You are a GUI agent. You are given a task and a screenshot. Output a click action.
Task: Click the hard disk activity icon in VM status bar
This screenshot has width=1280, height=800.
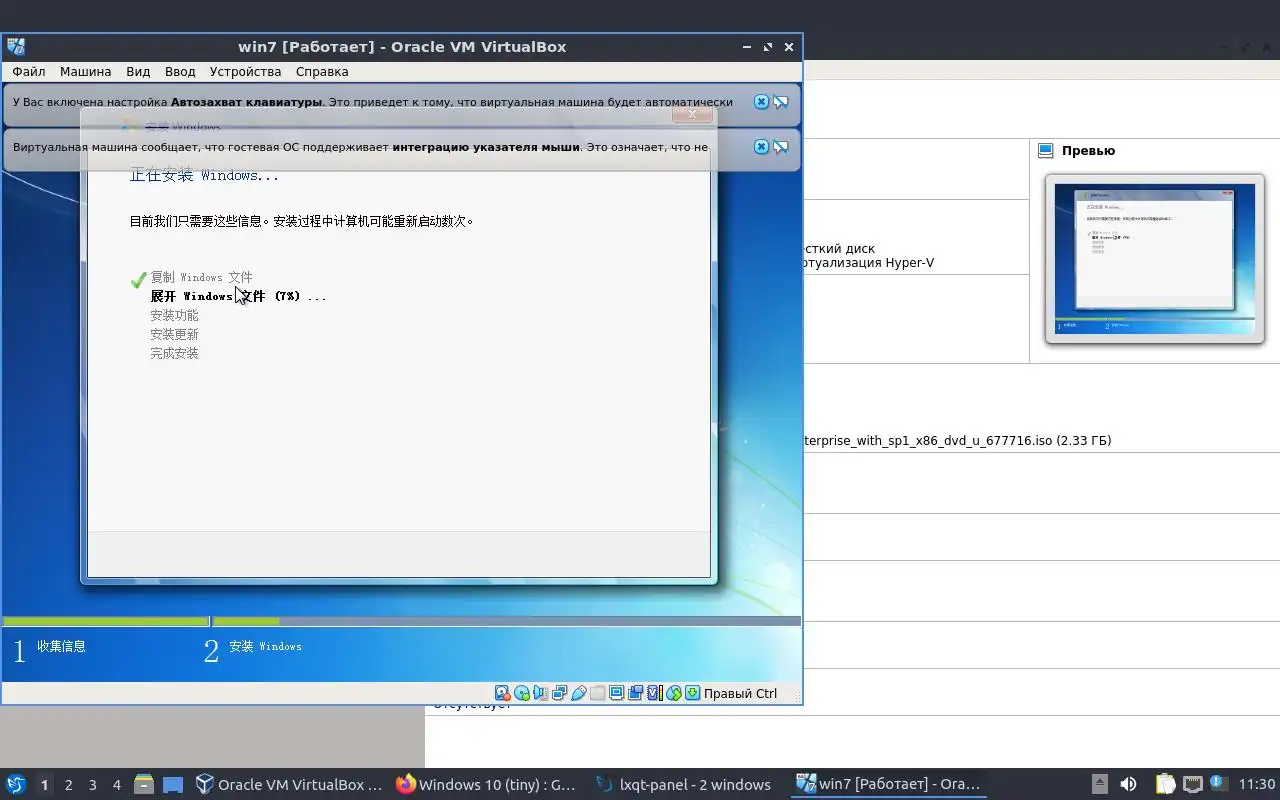pyautogui.click(x=503, y=693)
